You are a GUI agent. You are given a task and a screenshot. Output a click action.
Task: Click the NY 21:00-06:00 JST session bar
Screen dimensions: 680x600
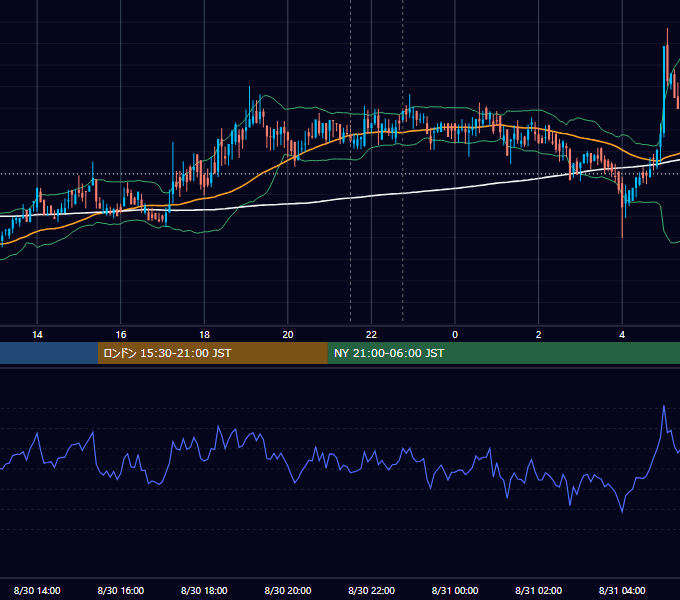(x=503, y=353)
